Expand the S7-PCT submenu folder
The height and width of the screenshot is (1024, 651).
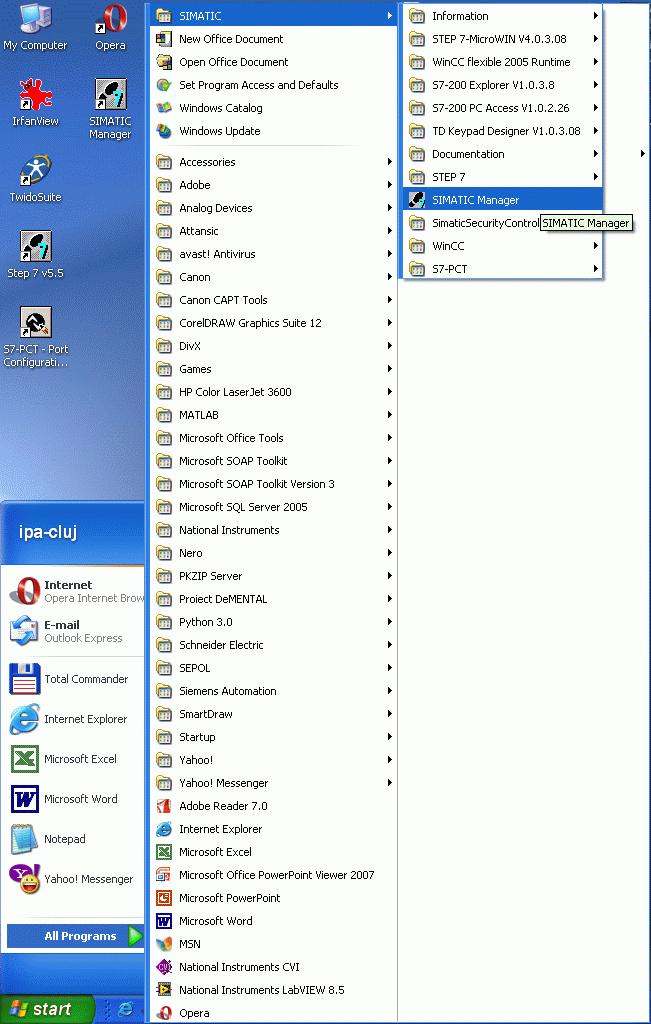click(x=502, y=269)
